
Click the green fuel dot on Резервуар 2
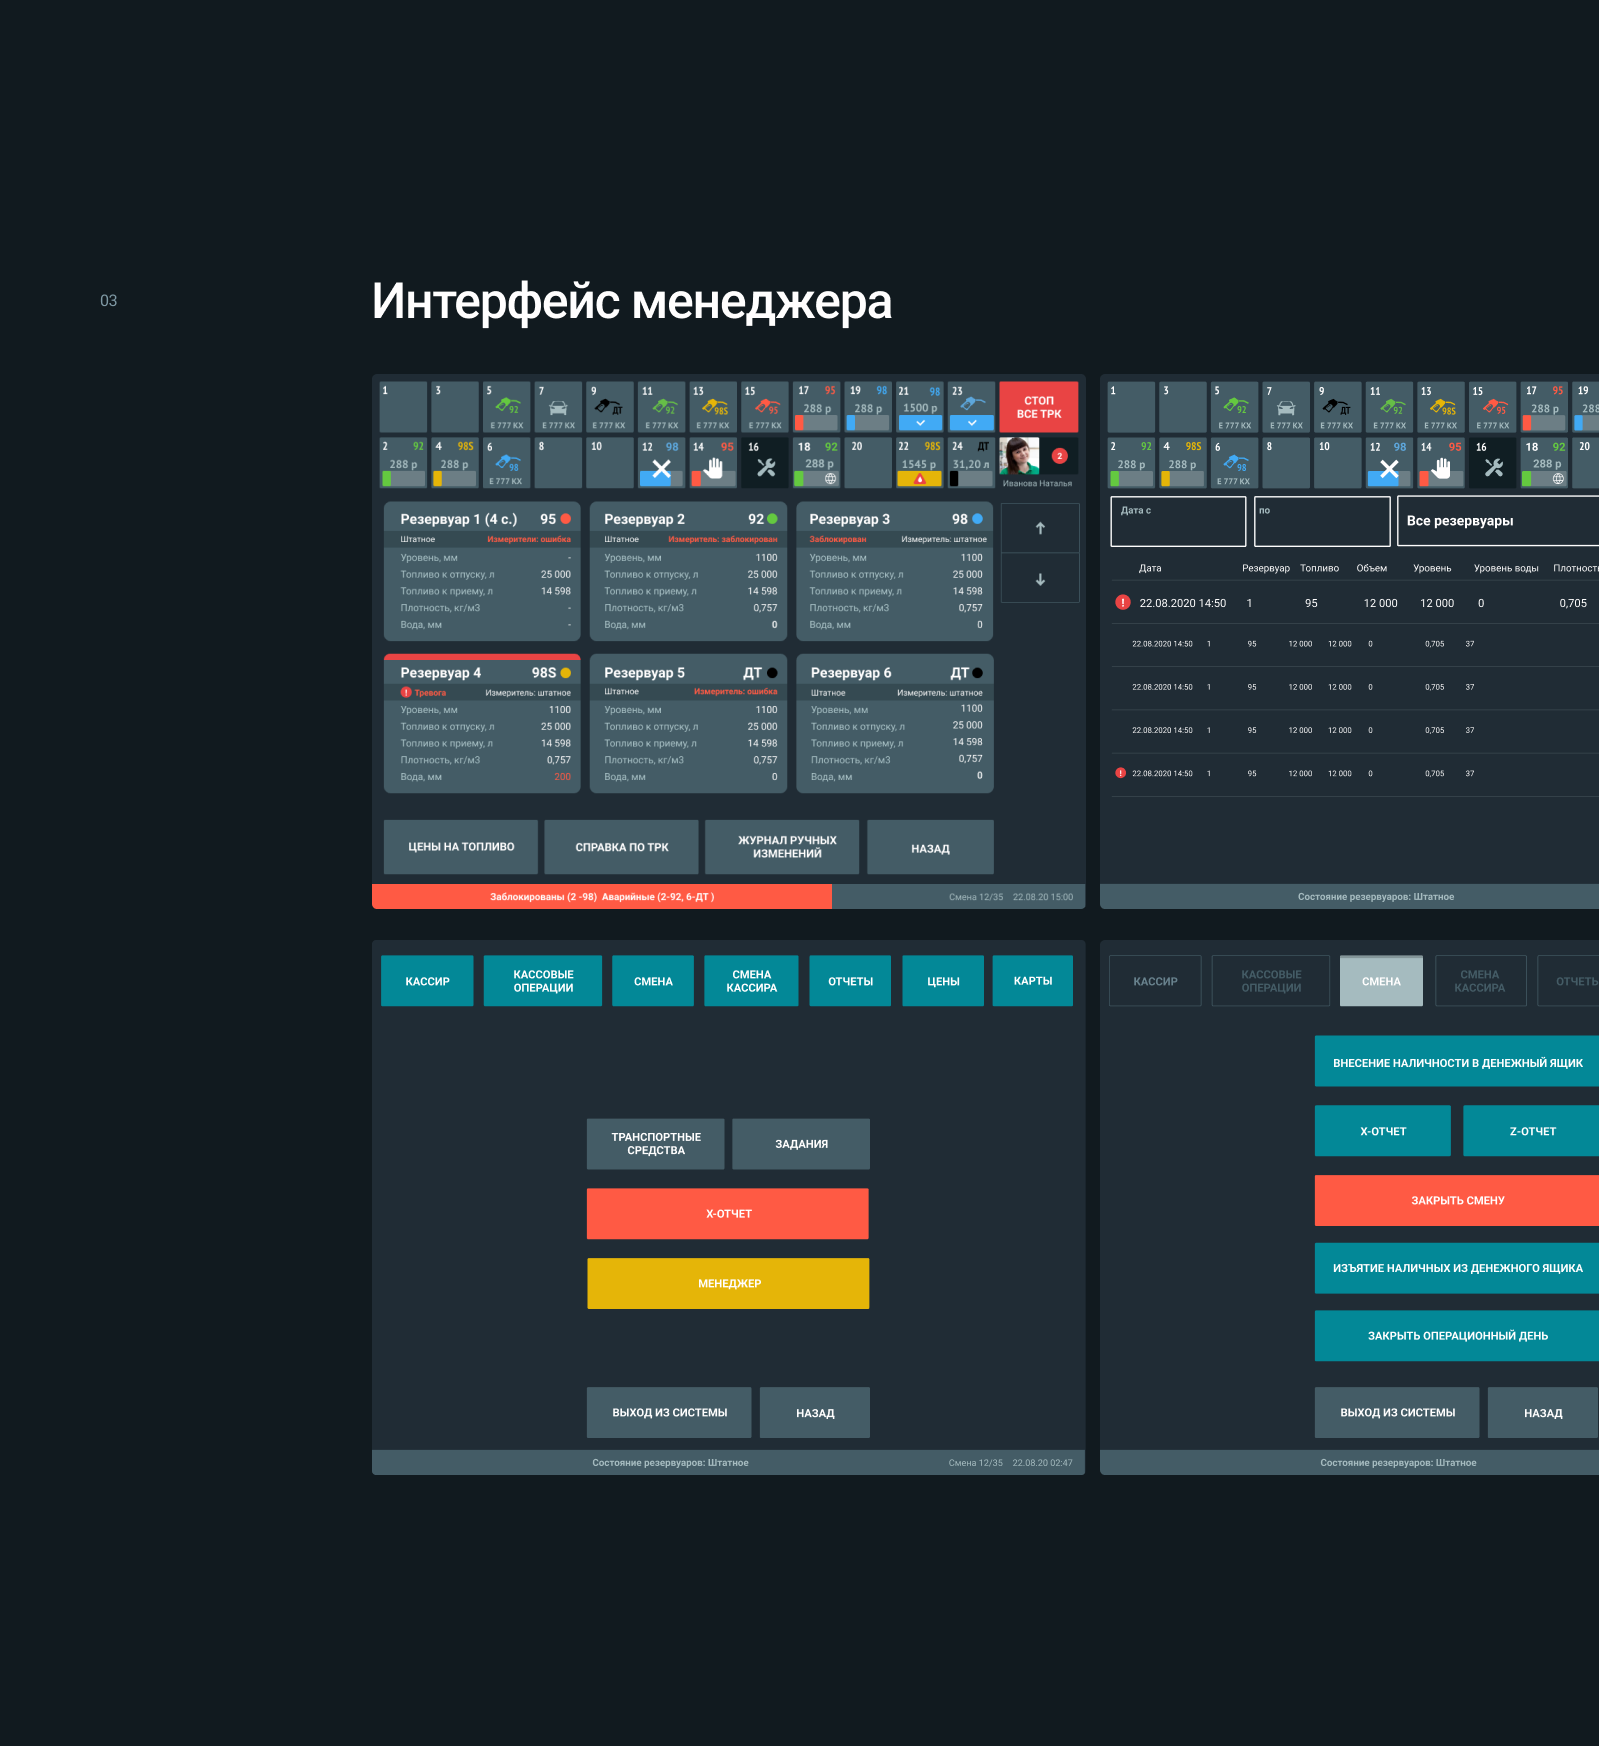[x=772, y=519]
